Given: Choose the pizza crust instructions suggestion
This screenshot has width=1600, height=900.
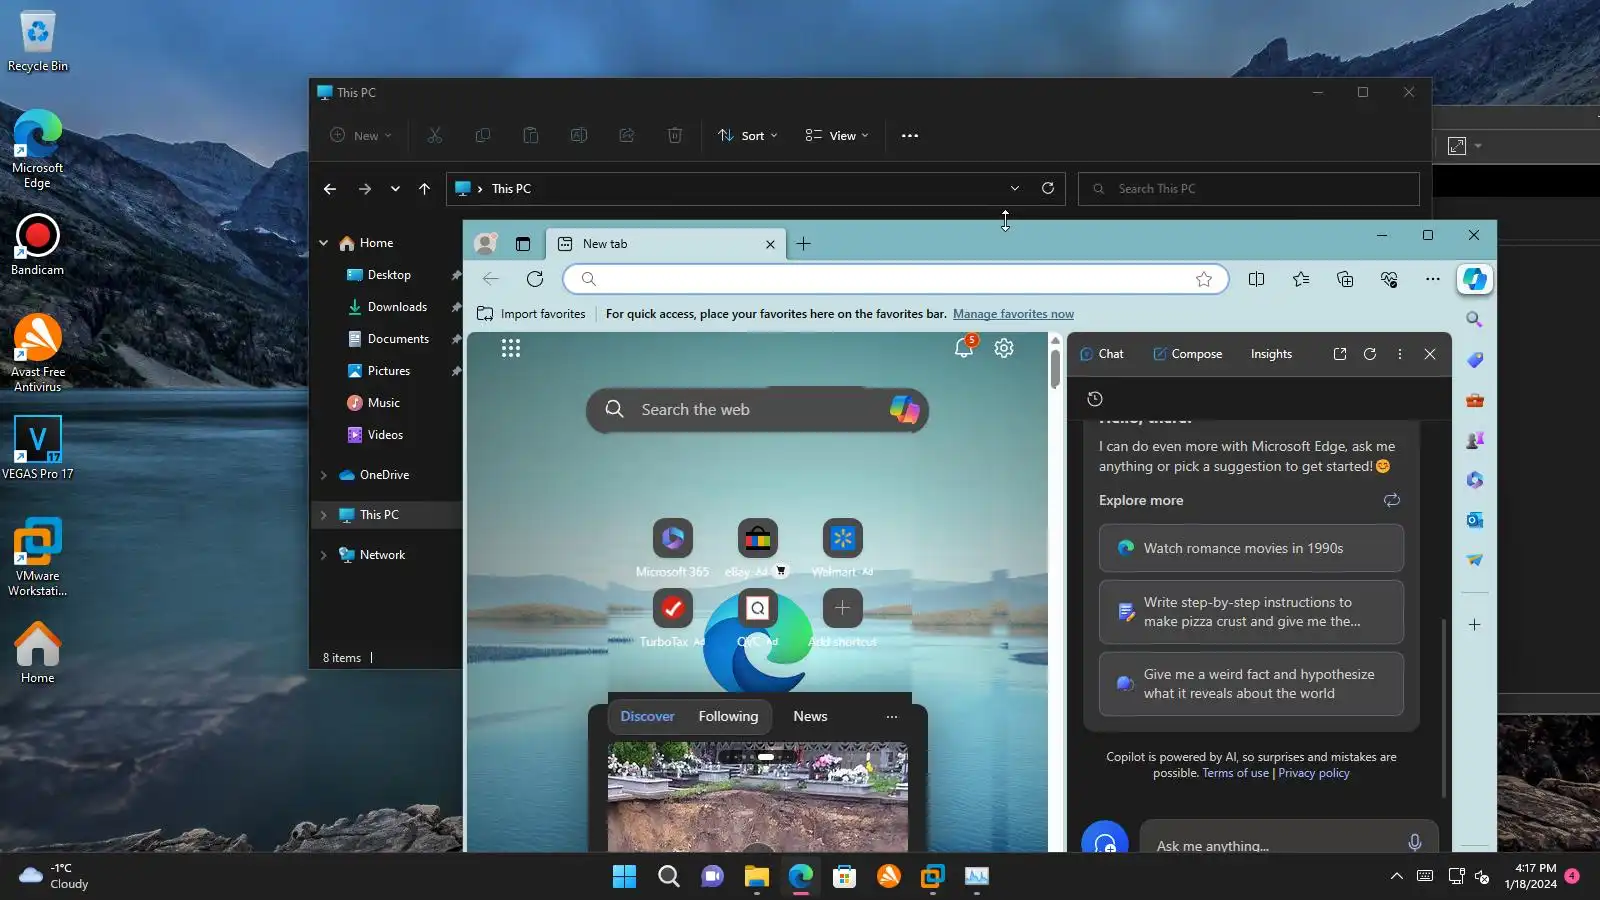Looking at the screenshot, I should click(1251, 612).
